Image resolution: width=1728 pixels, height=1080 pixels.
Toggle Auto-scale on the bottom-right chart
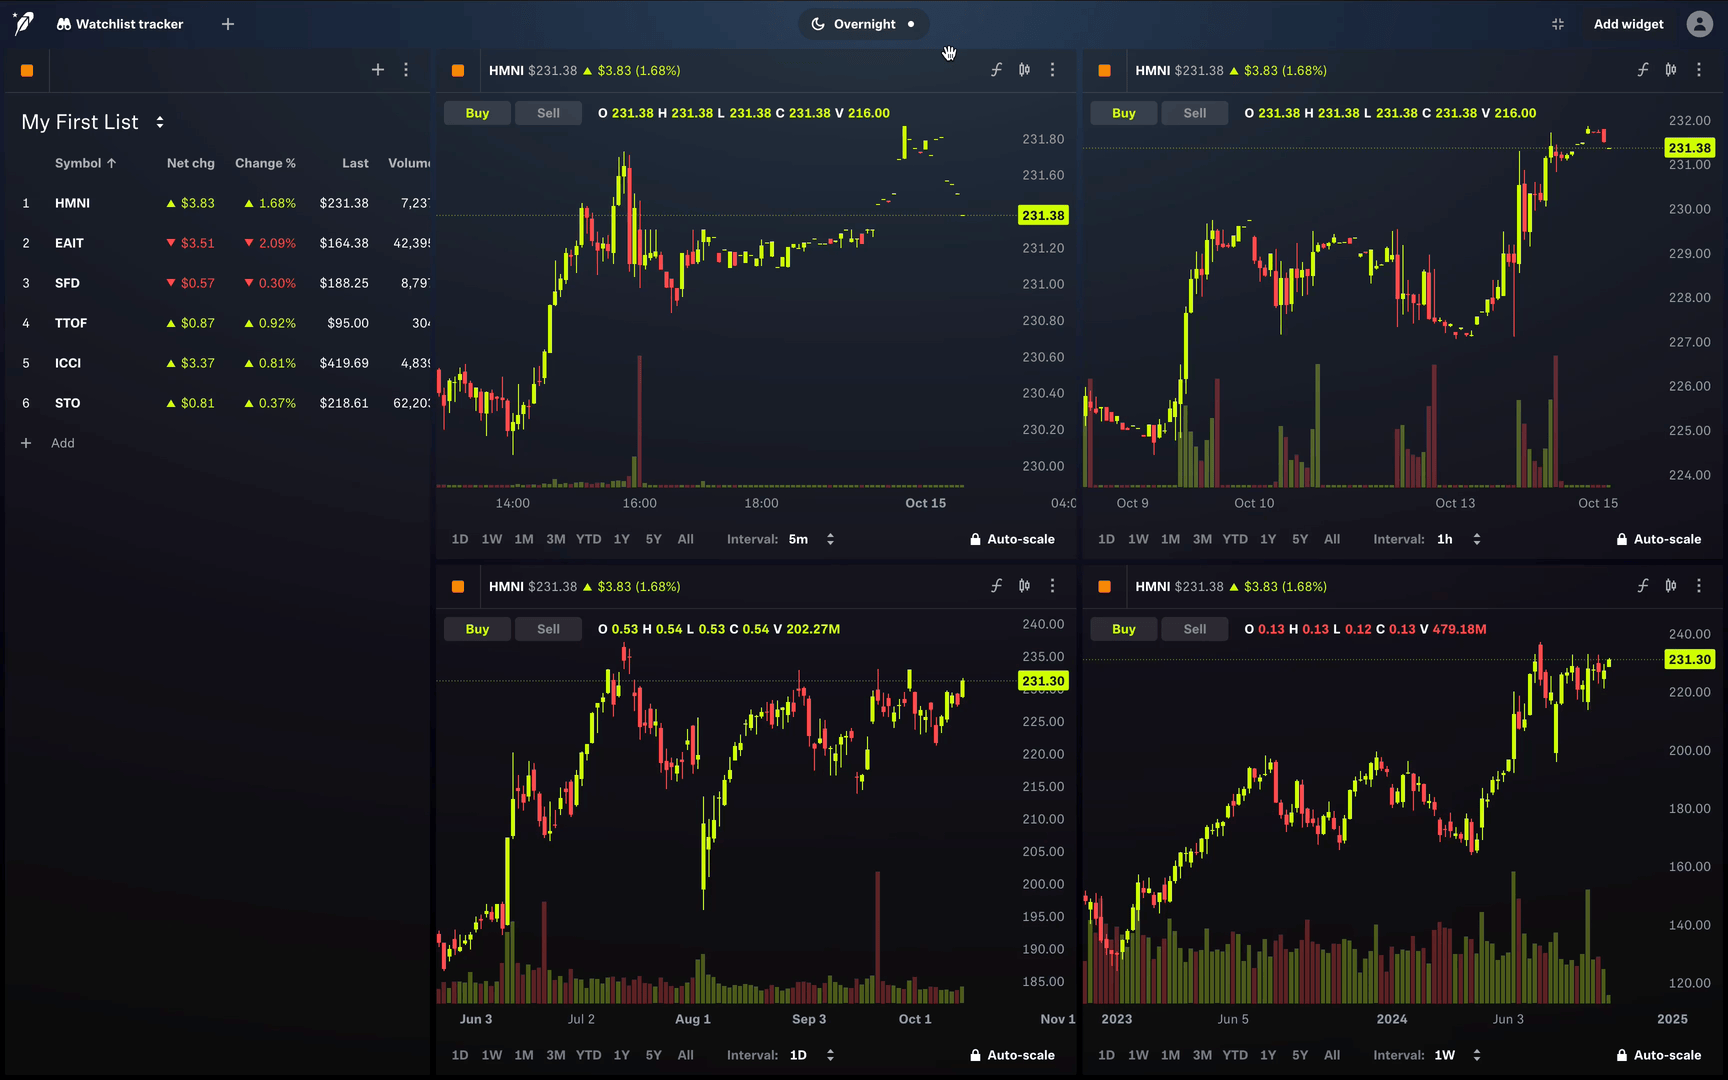1659,1055
